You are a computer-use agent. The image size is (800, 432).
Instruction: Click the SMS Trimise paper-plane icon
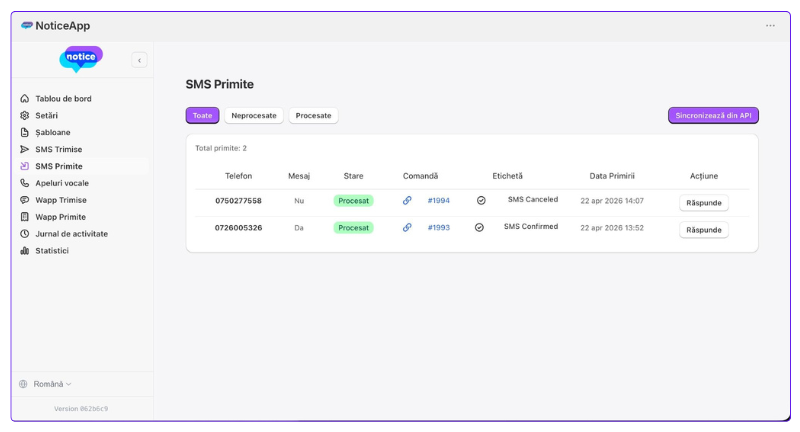[x=24, y=149]
